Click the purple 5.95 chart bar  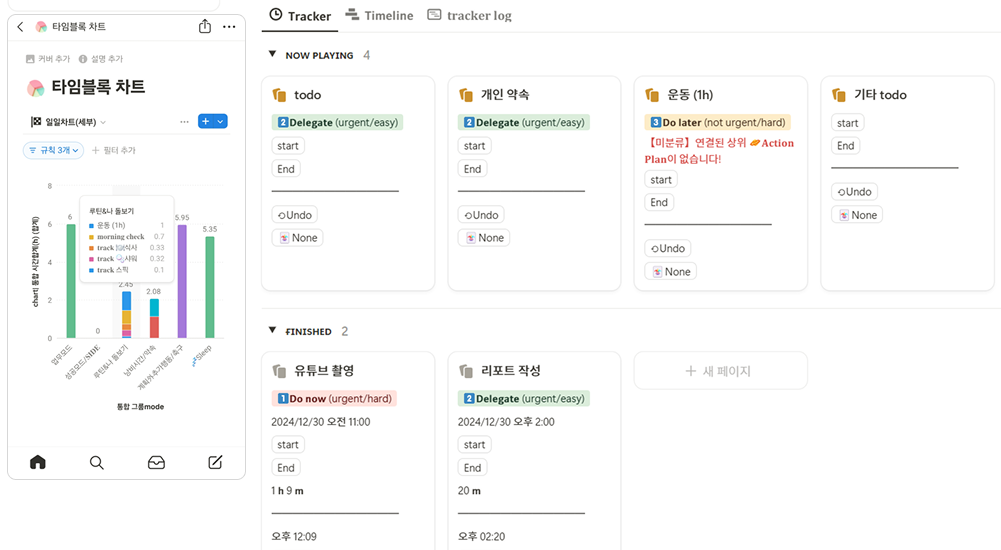pyautogui.click(x=182, y=280)
